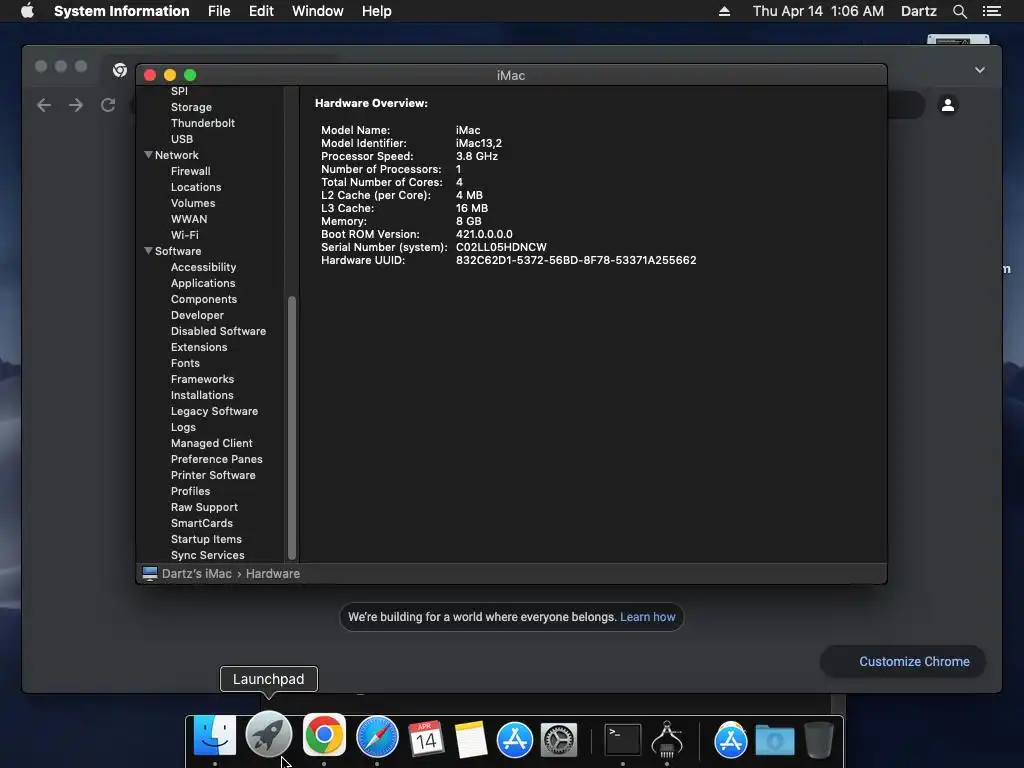Open the Notes app in Dock

coord(470,739)
